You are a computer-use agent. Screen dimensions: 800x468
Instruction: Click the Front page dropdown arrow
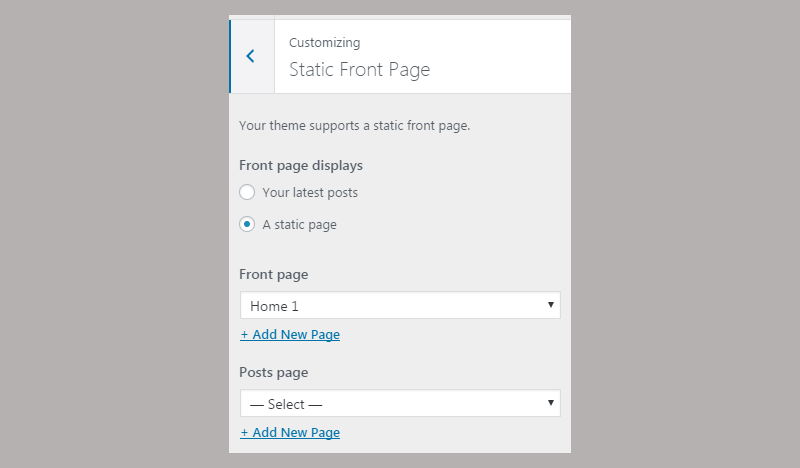(551, 304)
